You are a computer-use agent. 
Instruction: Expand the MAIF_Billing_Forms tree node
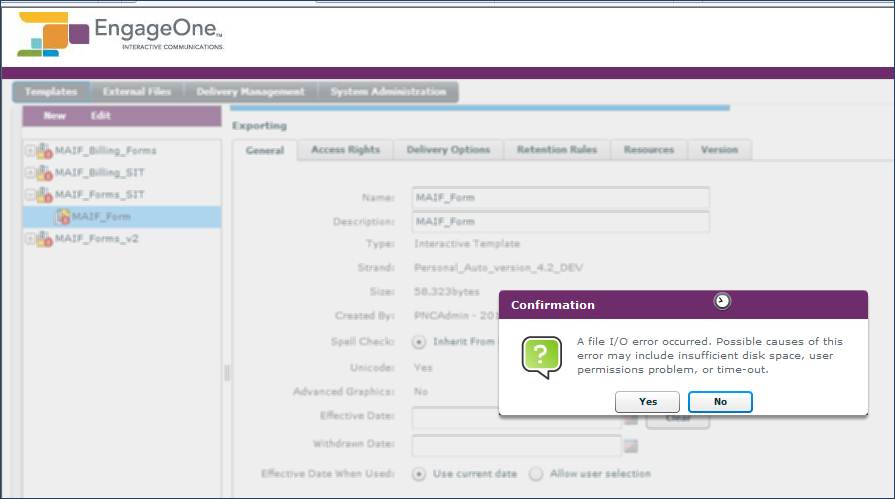pos(30,151)
